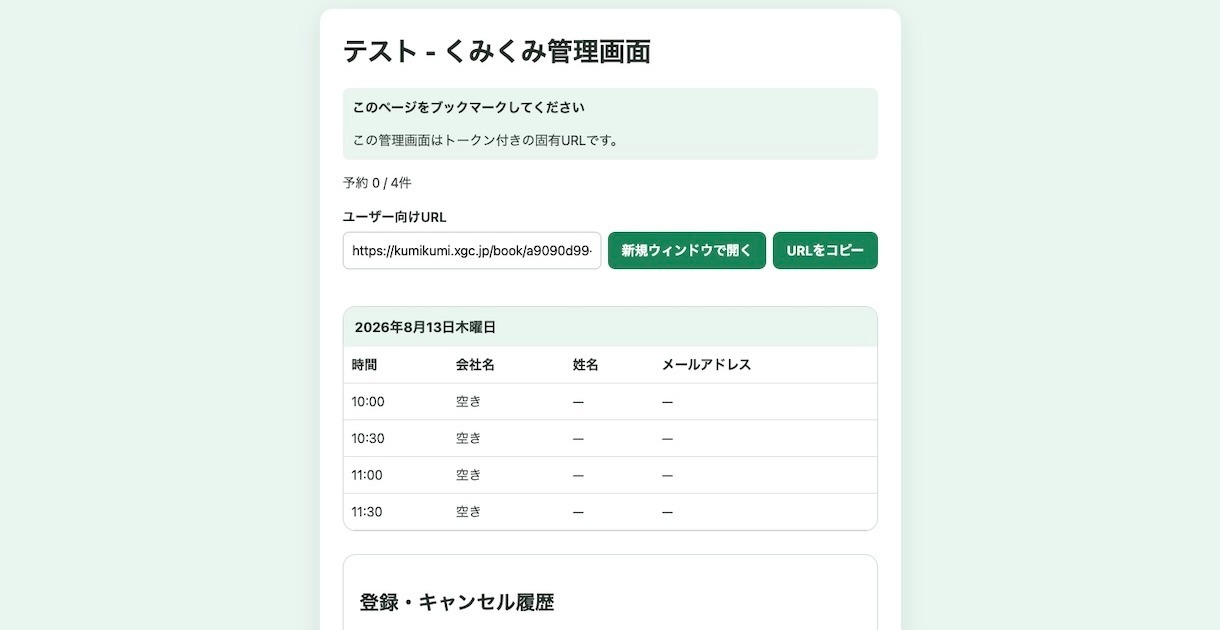Click the 会社名 column header

475,365
